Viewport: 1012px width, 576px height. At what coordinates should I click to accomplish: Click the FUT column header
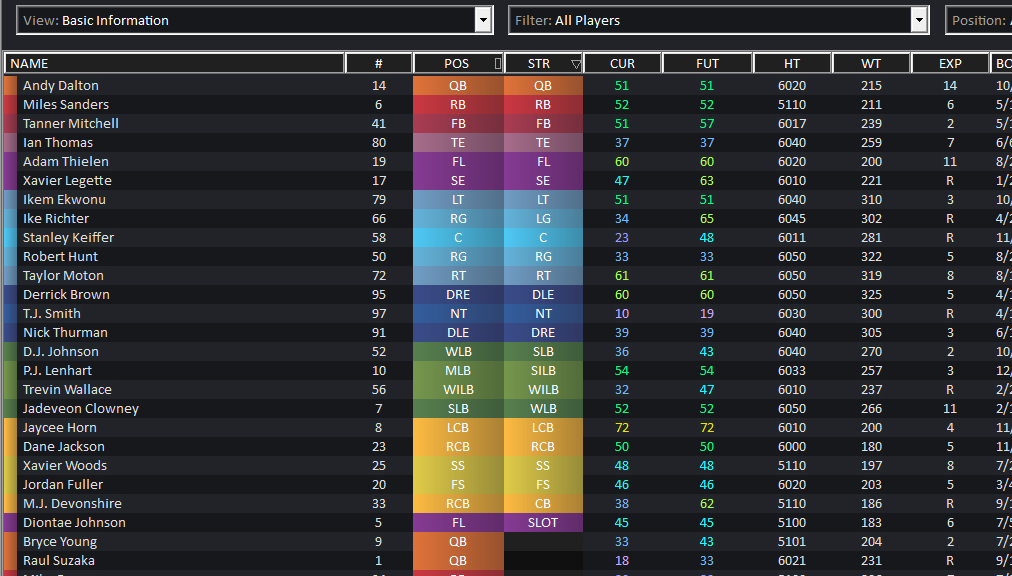[x=707, y=63]
